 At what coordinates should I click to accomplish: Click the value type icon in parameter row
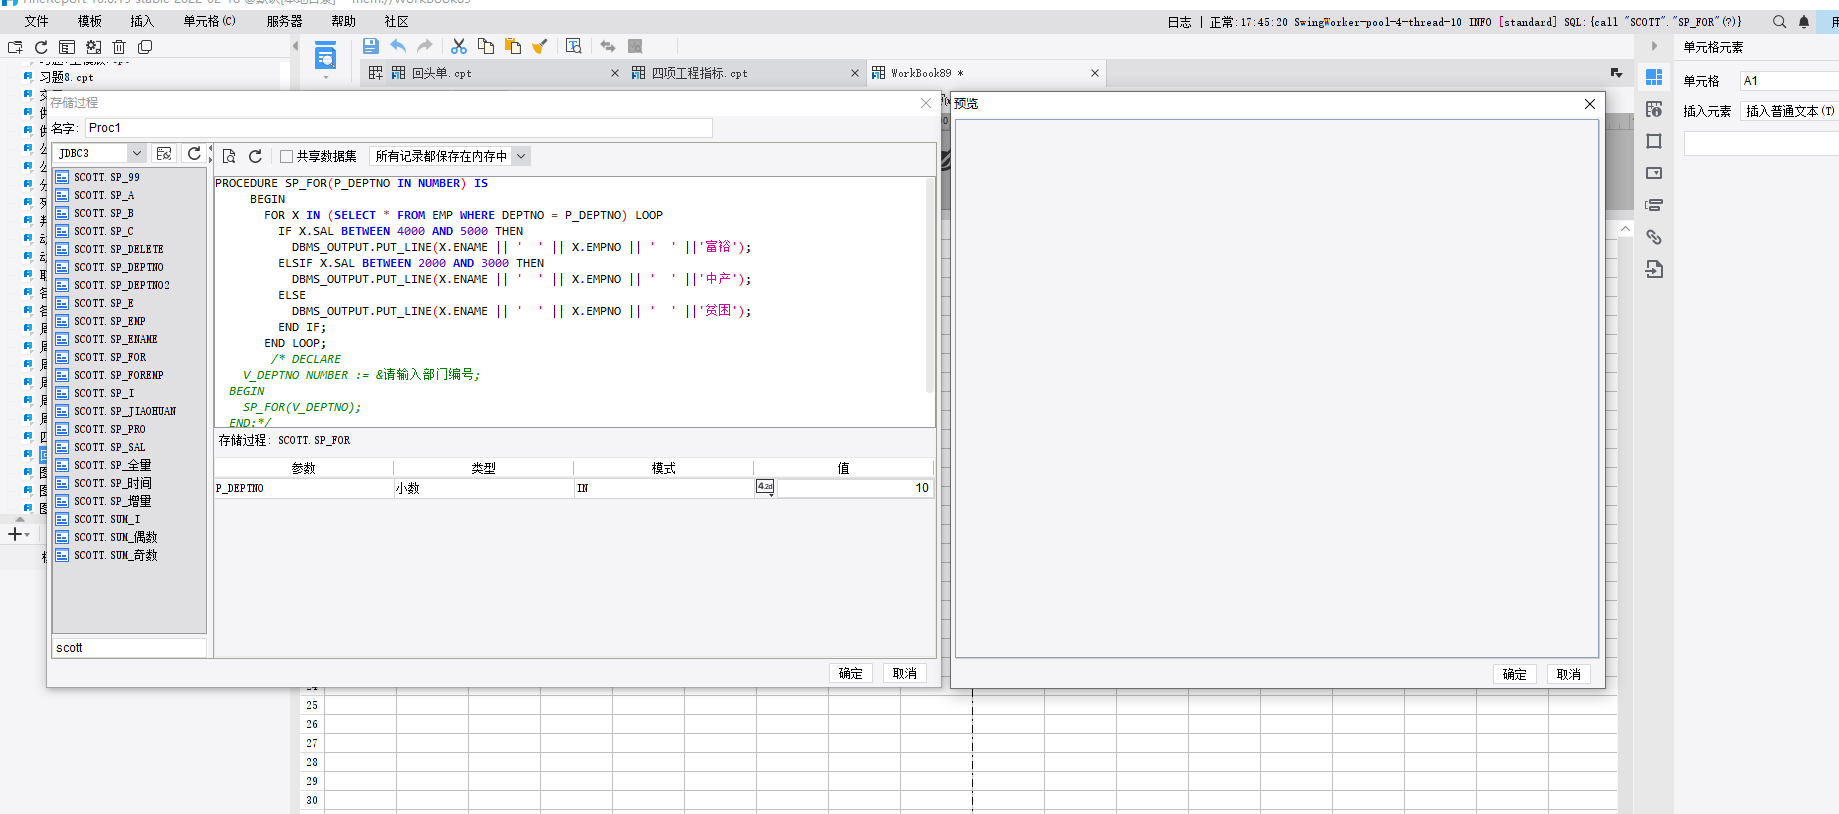pos(765,487)
